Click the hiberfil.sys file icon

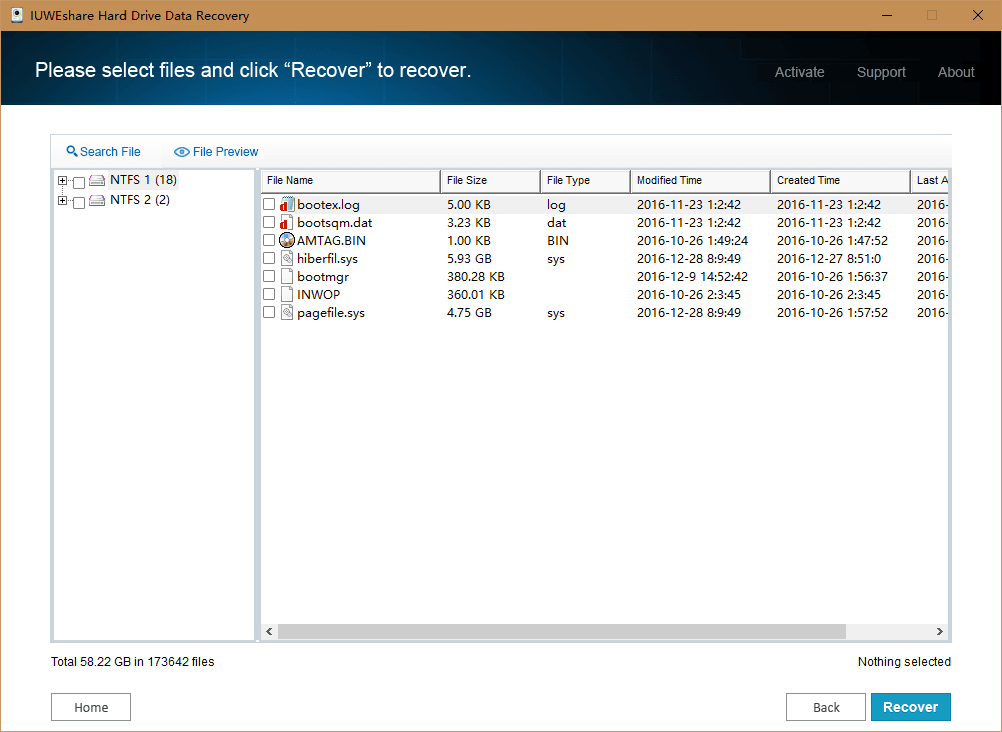(x=287, y=258)
